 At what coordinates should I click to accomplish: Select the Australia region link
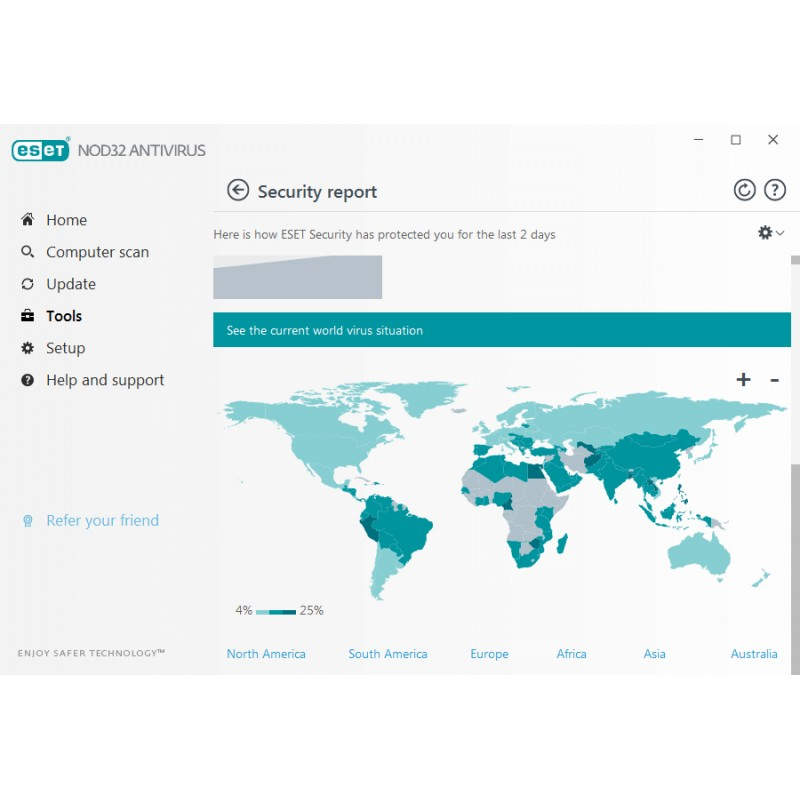click(x=753, y=654)
